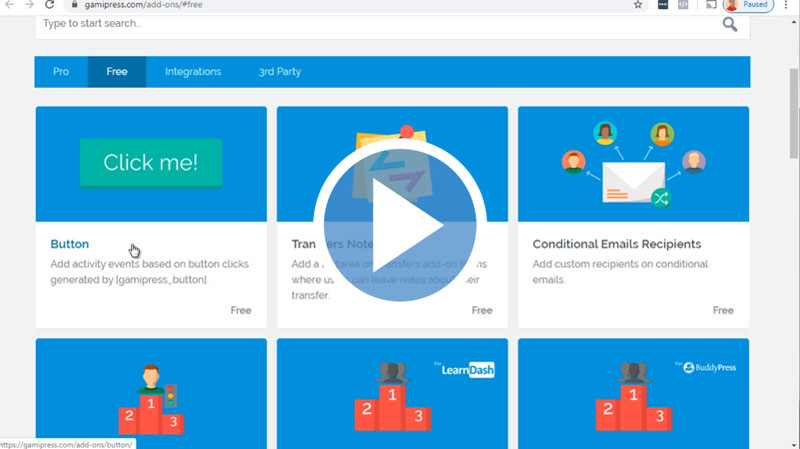Click the dark extension icon in toolbar
Screen dimensions: 800x449
pyautogui.click(x=664, y=5)
